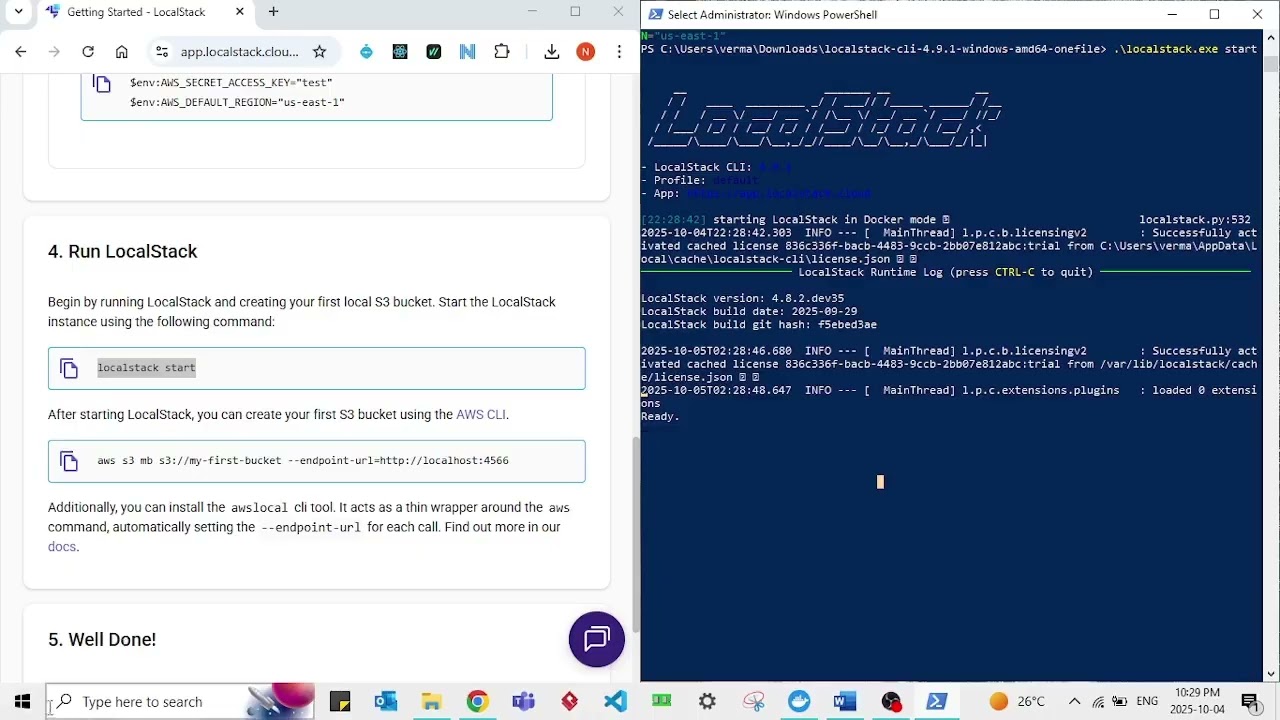Open the chat support widget
1280x720 pixels.
coord(597,639)
